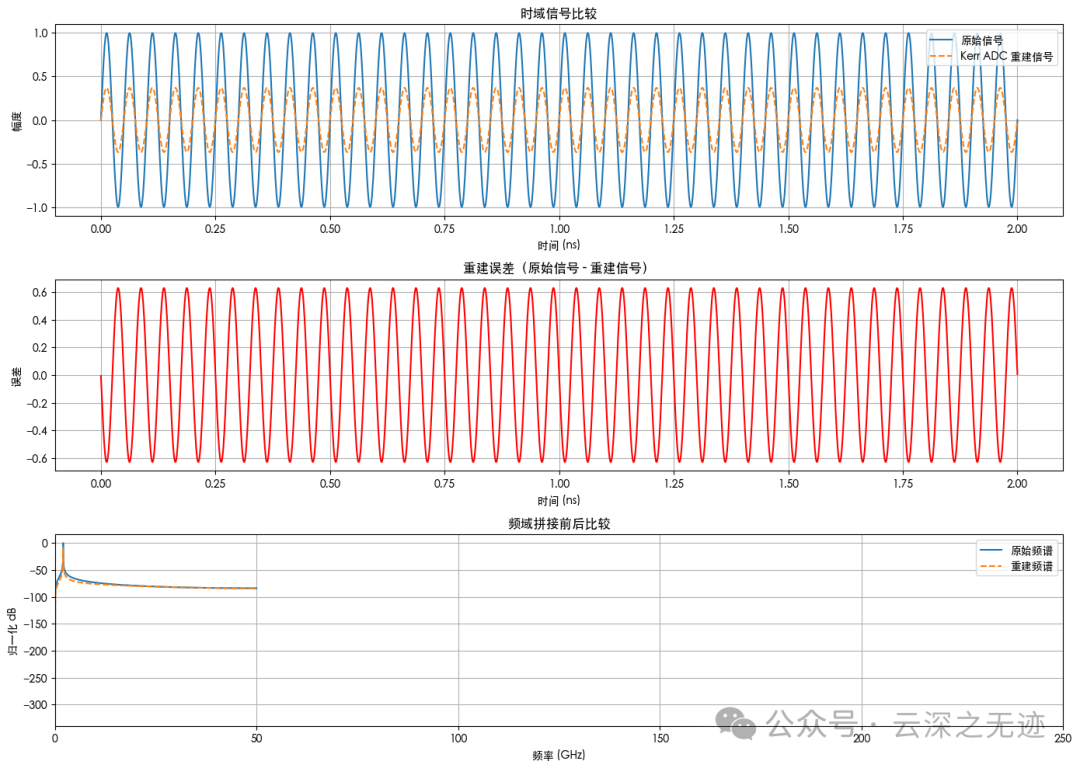1080x768 pixels.
Task: Click x tick 100 on the spectrum plot
Action: click(x=458, y=738)
